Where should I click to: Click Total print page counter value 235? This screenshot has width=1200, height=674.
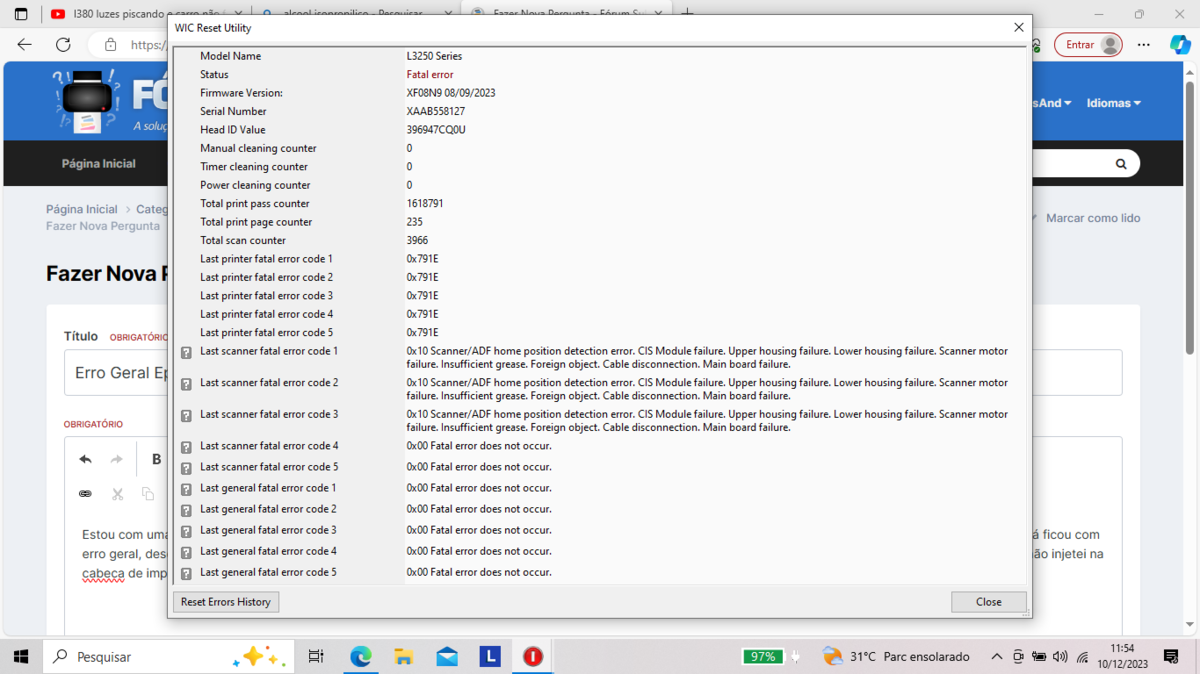pyautogui.click(x=414, y=222)
